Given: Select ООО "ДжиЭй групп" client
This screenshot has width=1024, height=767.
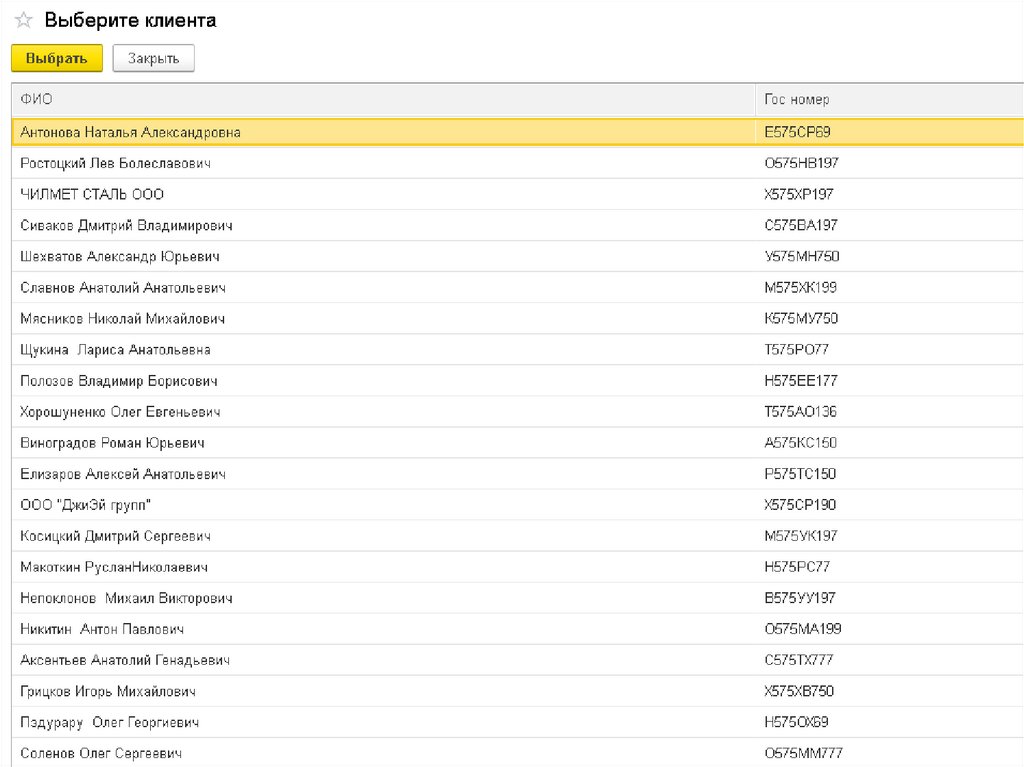Looking at the screenshot, I should pyautogui.click(x=85, y=505).
